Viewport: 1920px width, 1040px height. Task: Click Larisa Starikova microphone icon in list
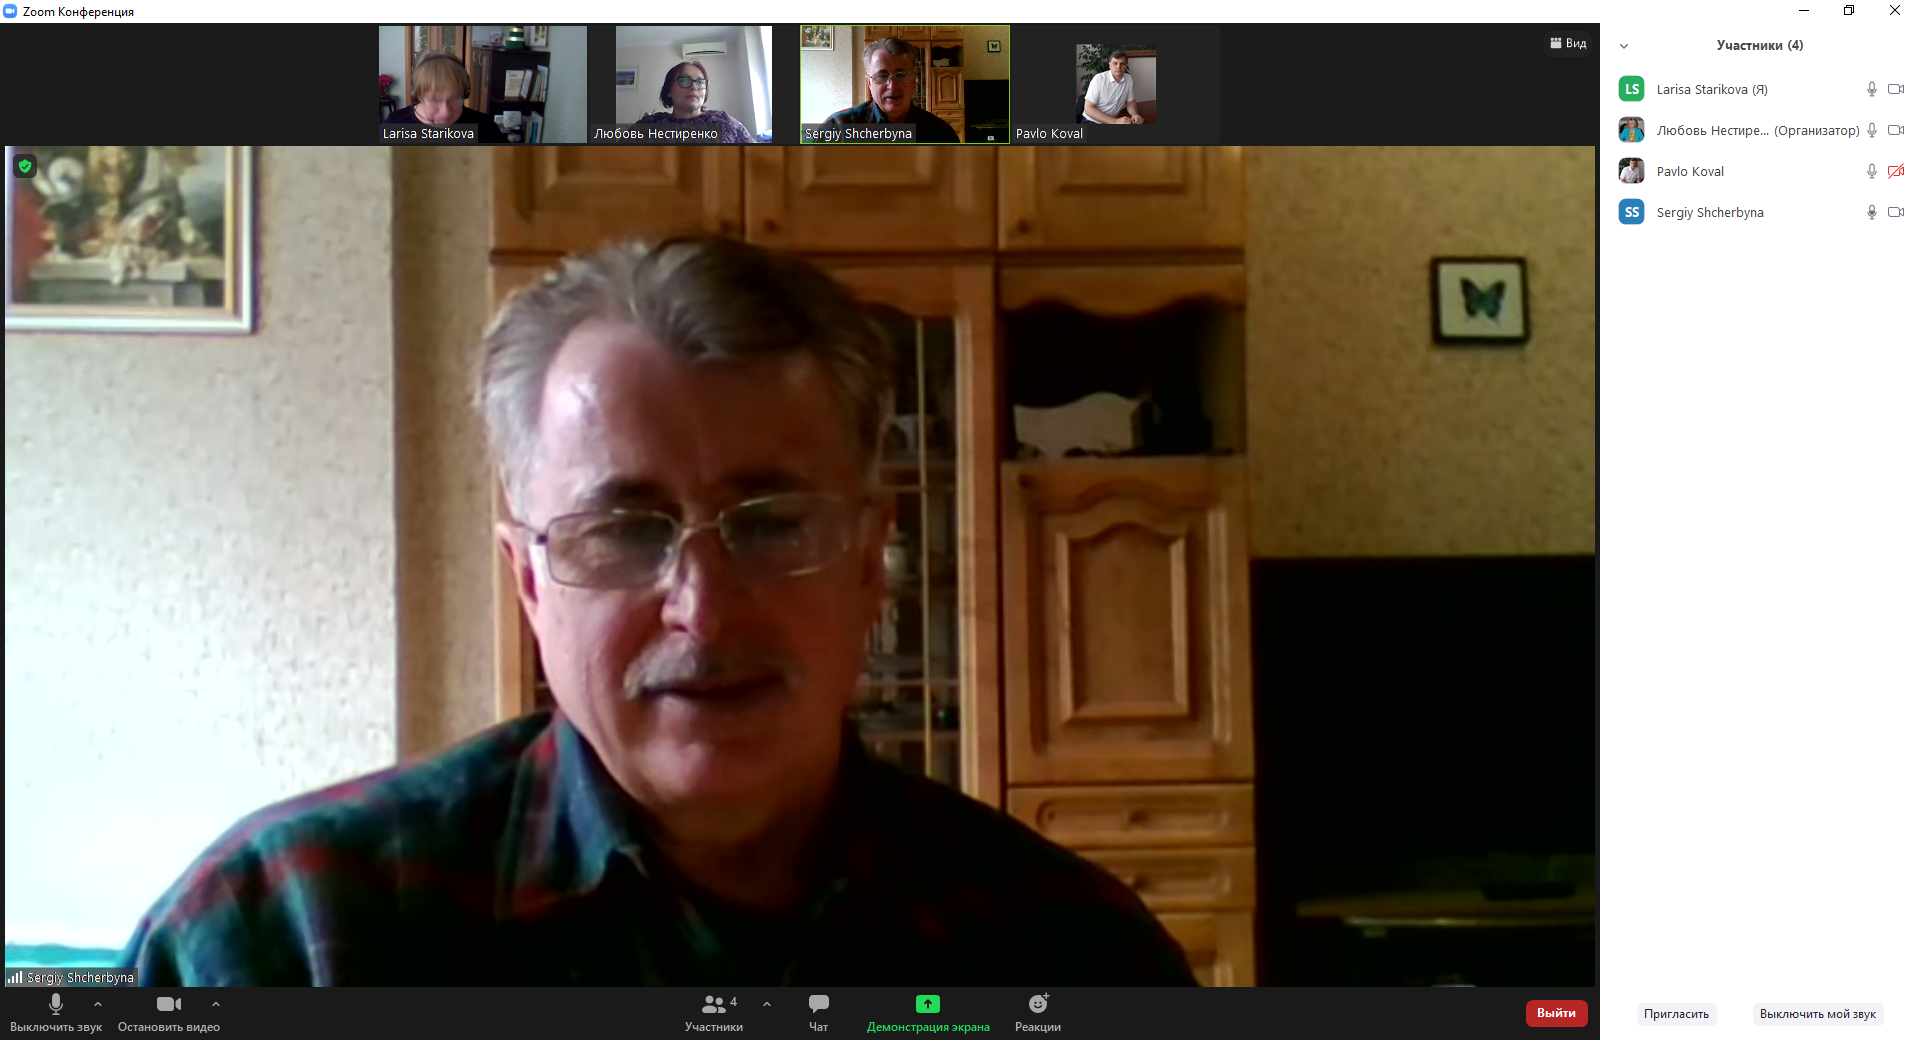click(x=1871, y=89)
